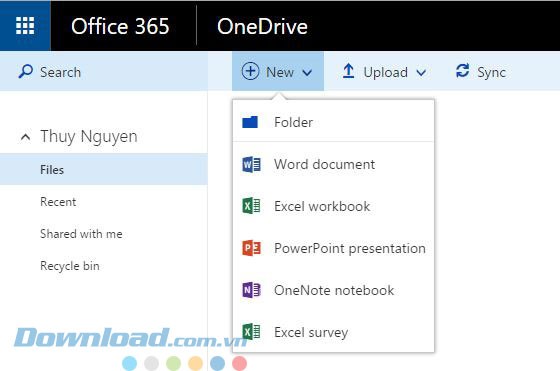The height and width of the screenshot is (371, 560).
Task: Click the Sync arrows icon
Action: tap(462, 70)
